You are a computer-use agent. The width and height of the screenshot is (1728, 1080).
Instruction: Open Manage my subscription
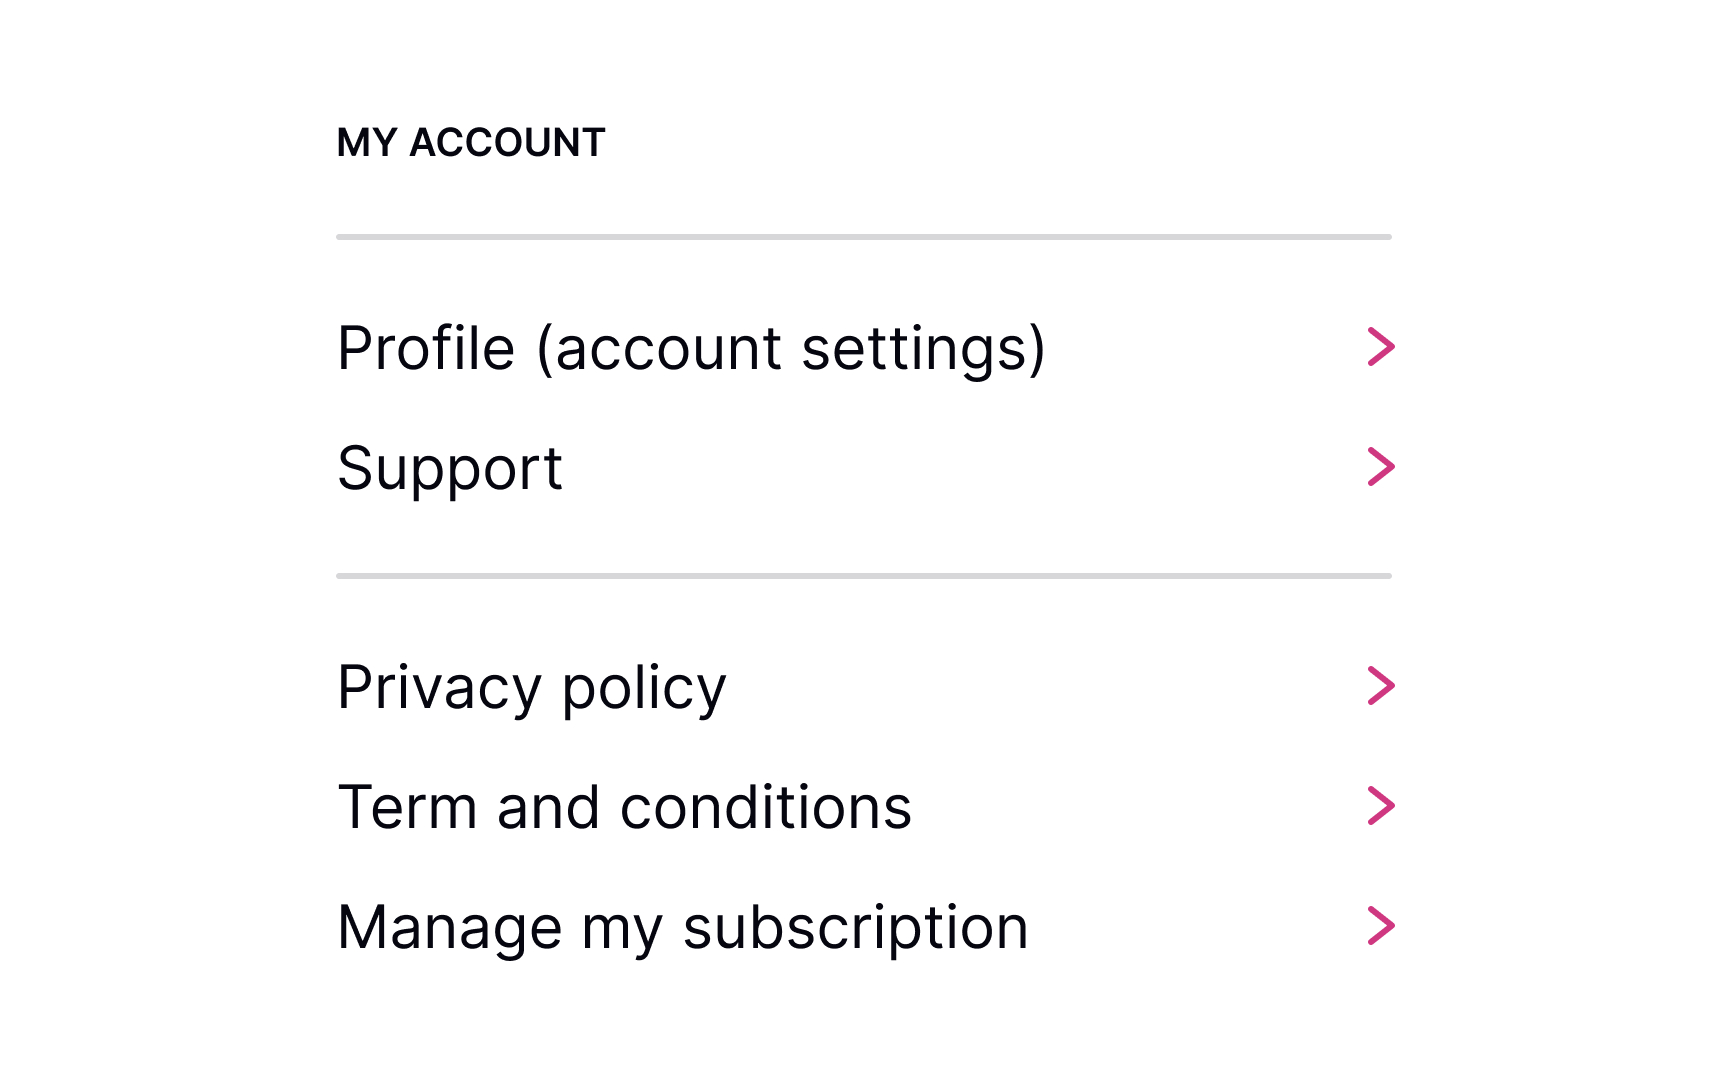coord(683,926)
